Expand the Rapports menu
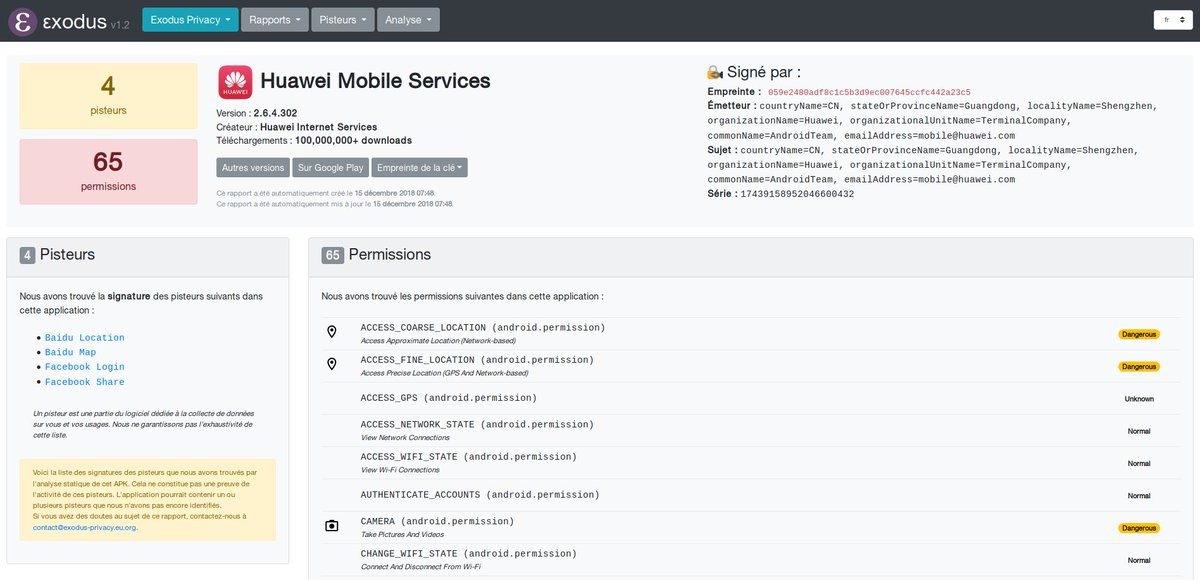This screenshot has height=580, width=1200. 274,20
